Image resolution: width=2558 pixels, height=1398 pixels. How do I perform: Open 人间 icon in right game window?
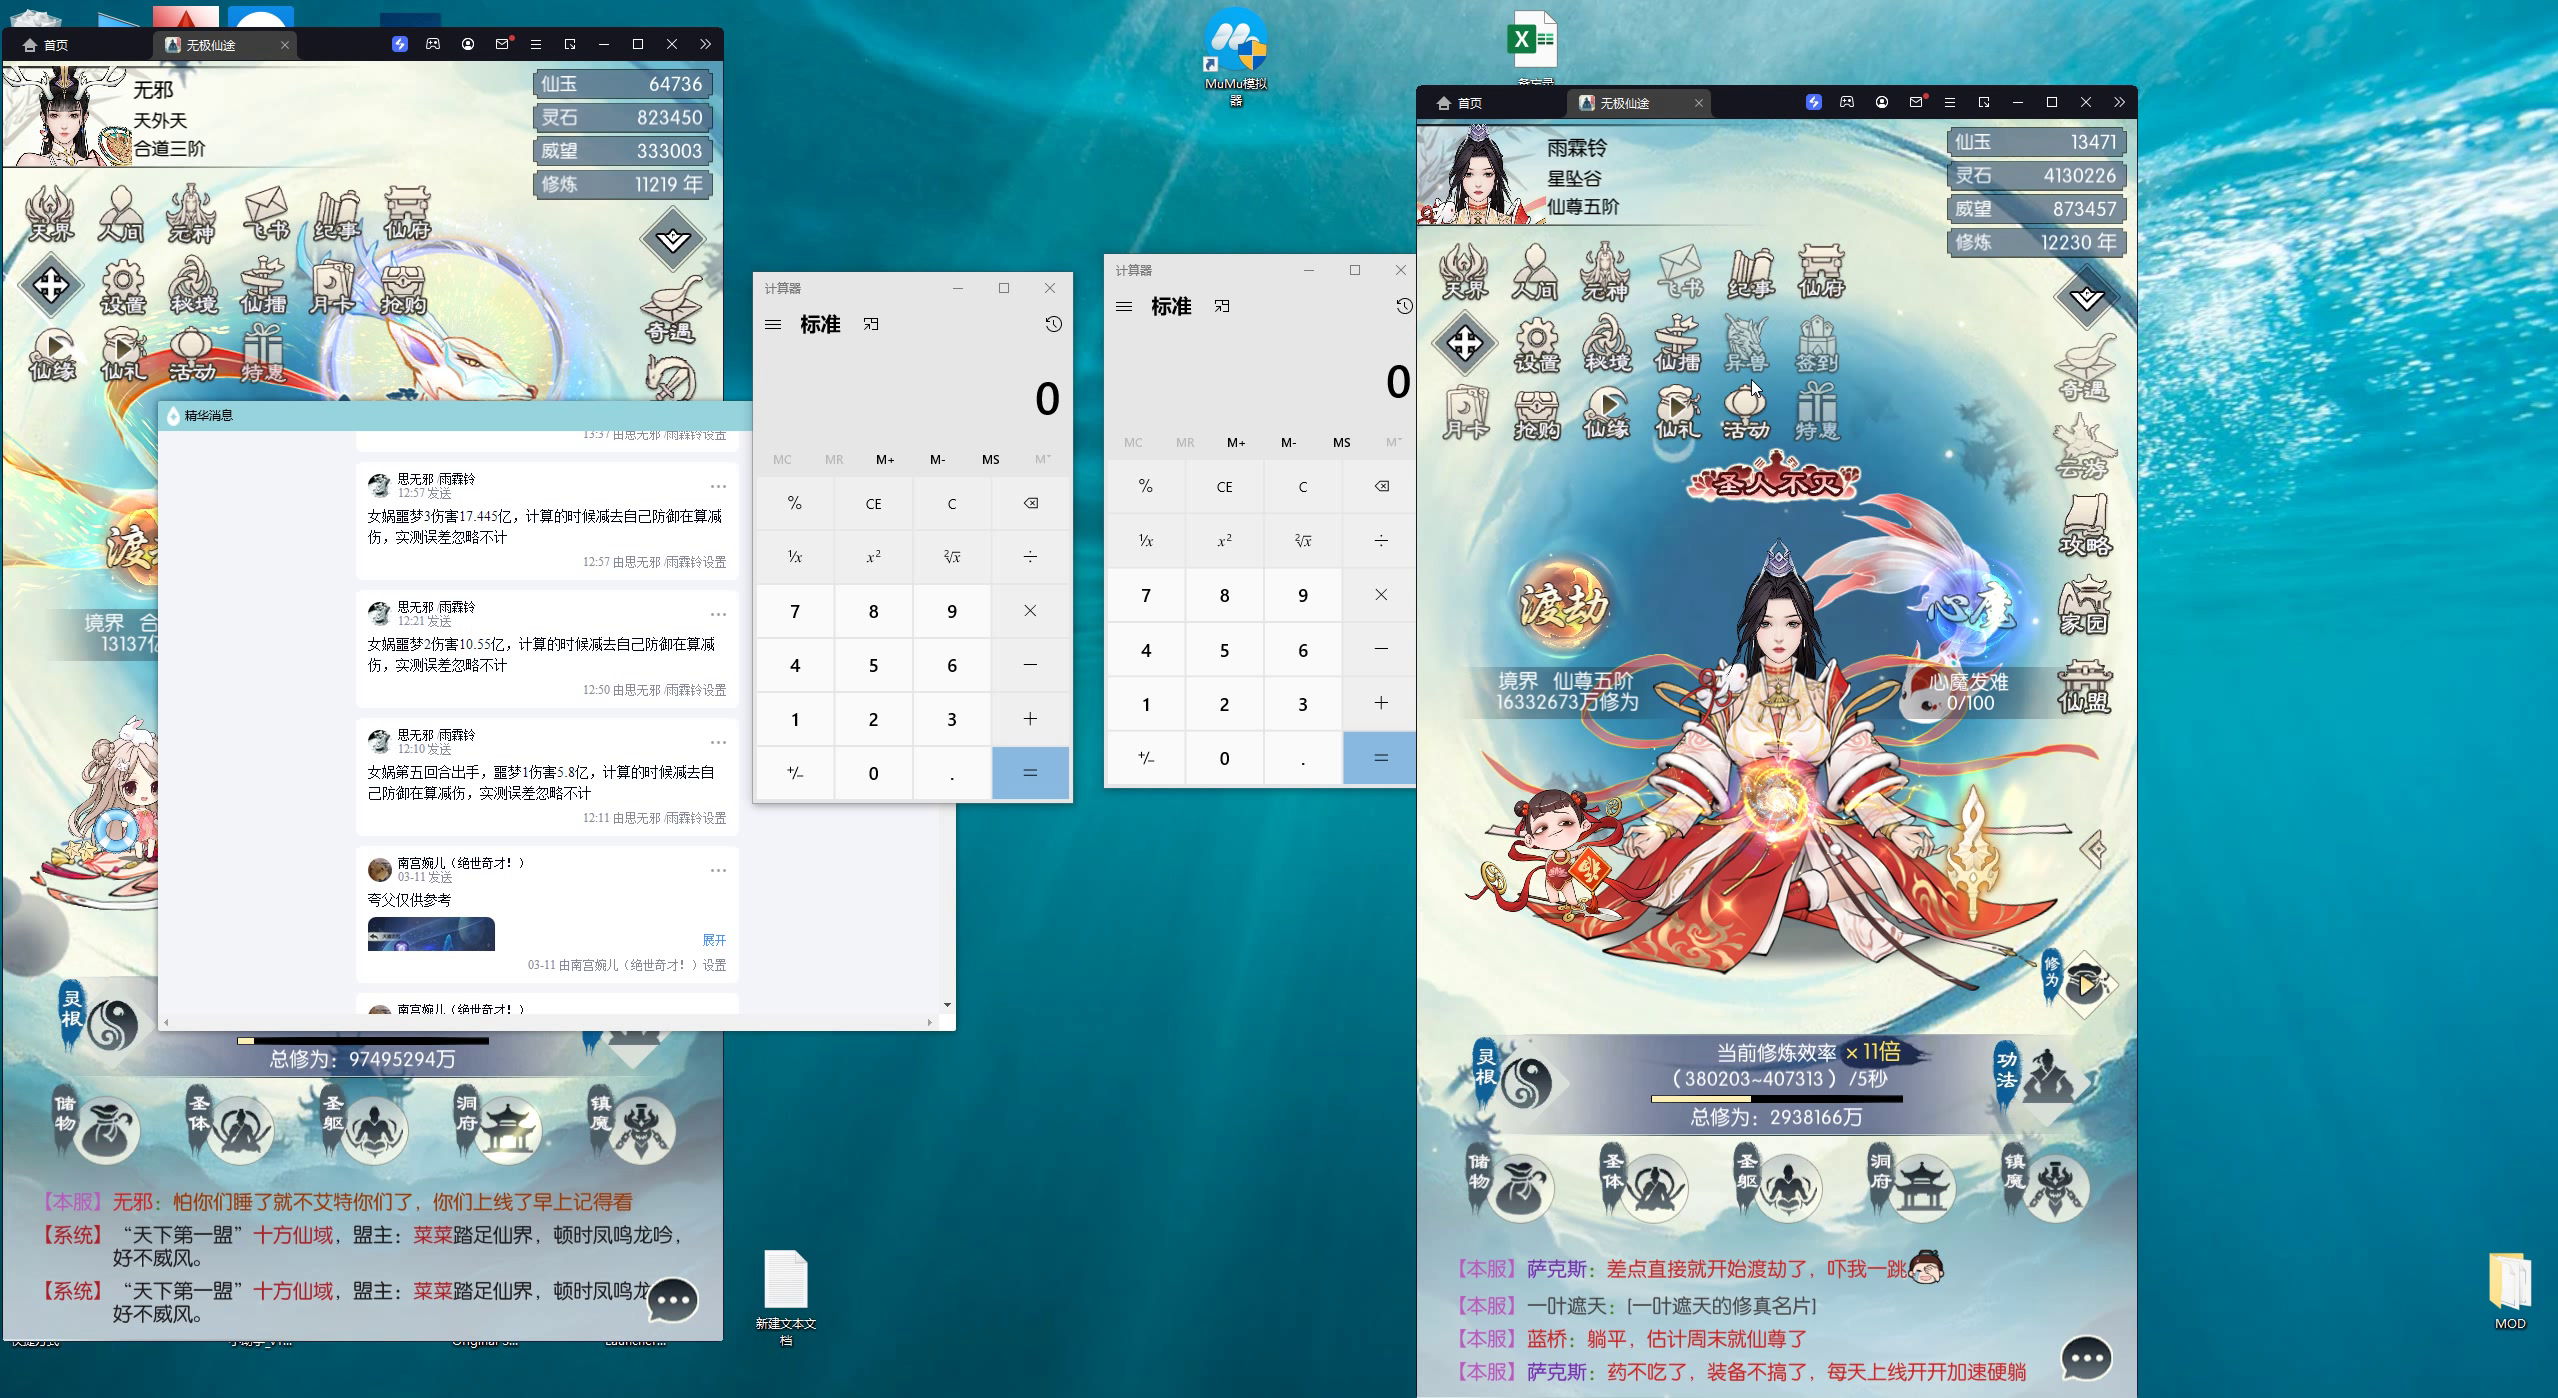1534,271
